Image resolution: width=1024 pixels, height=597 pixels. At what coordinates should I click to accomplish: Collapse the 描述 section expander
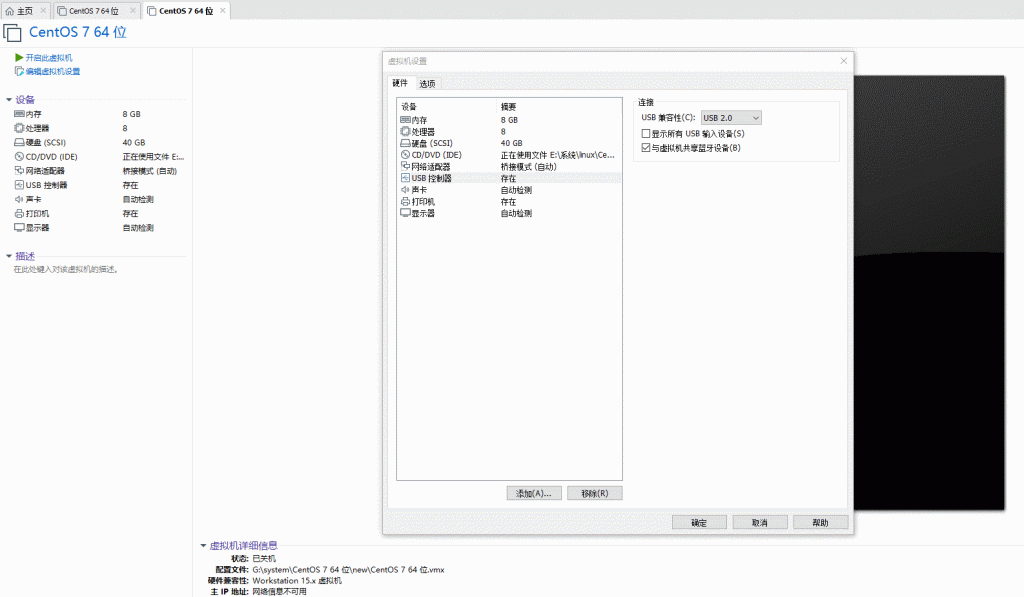coord(9,256)
